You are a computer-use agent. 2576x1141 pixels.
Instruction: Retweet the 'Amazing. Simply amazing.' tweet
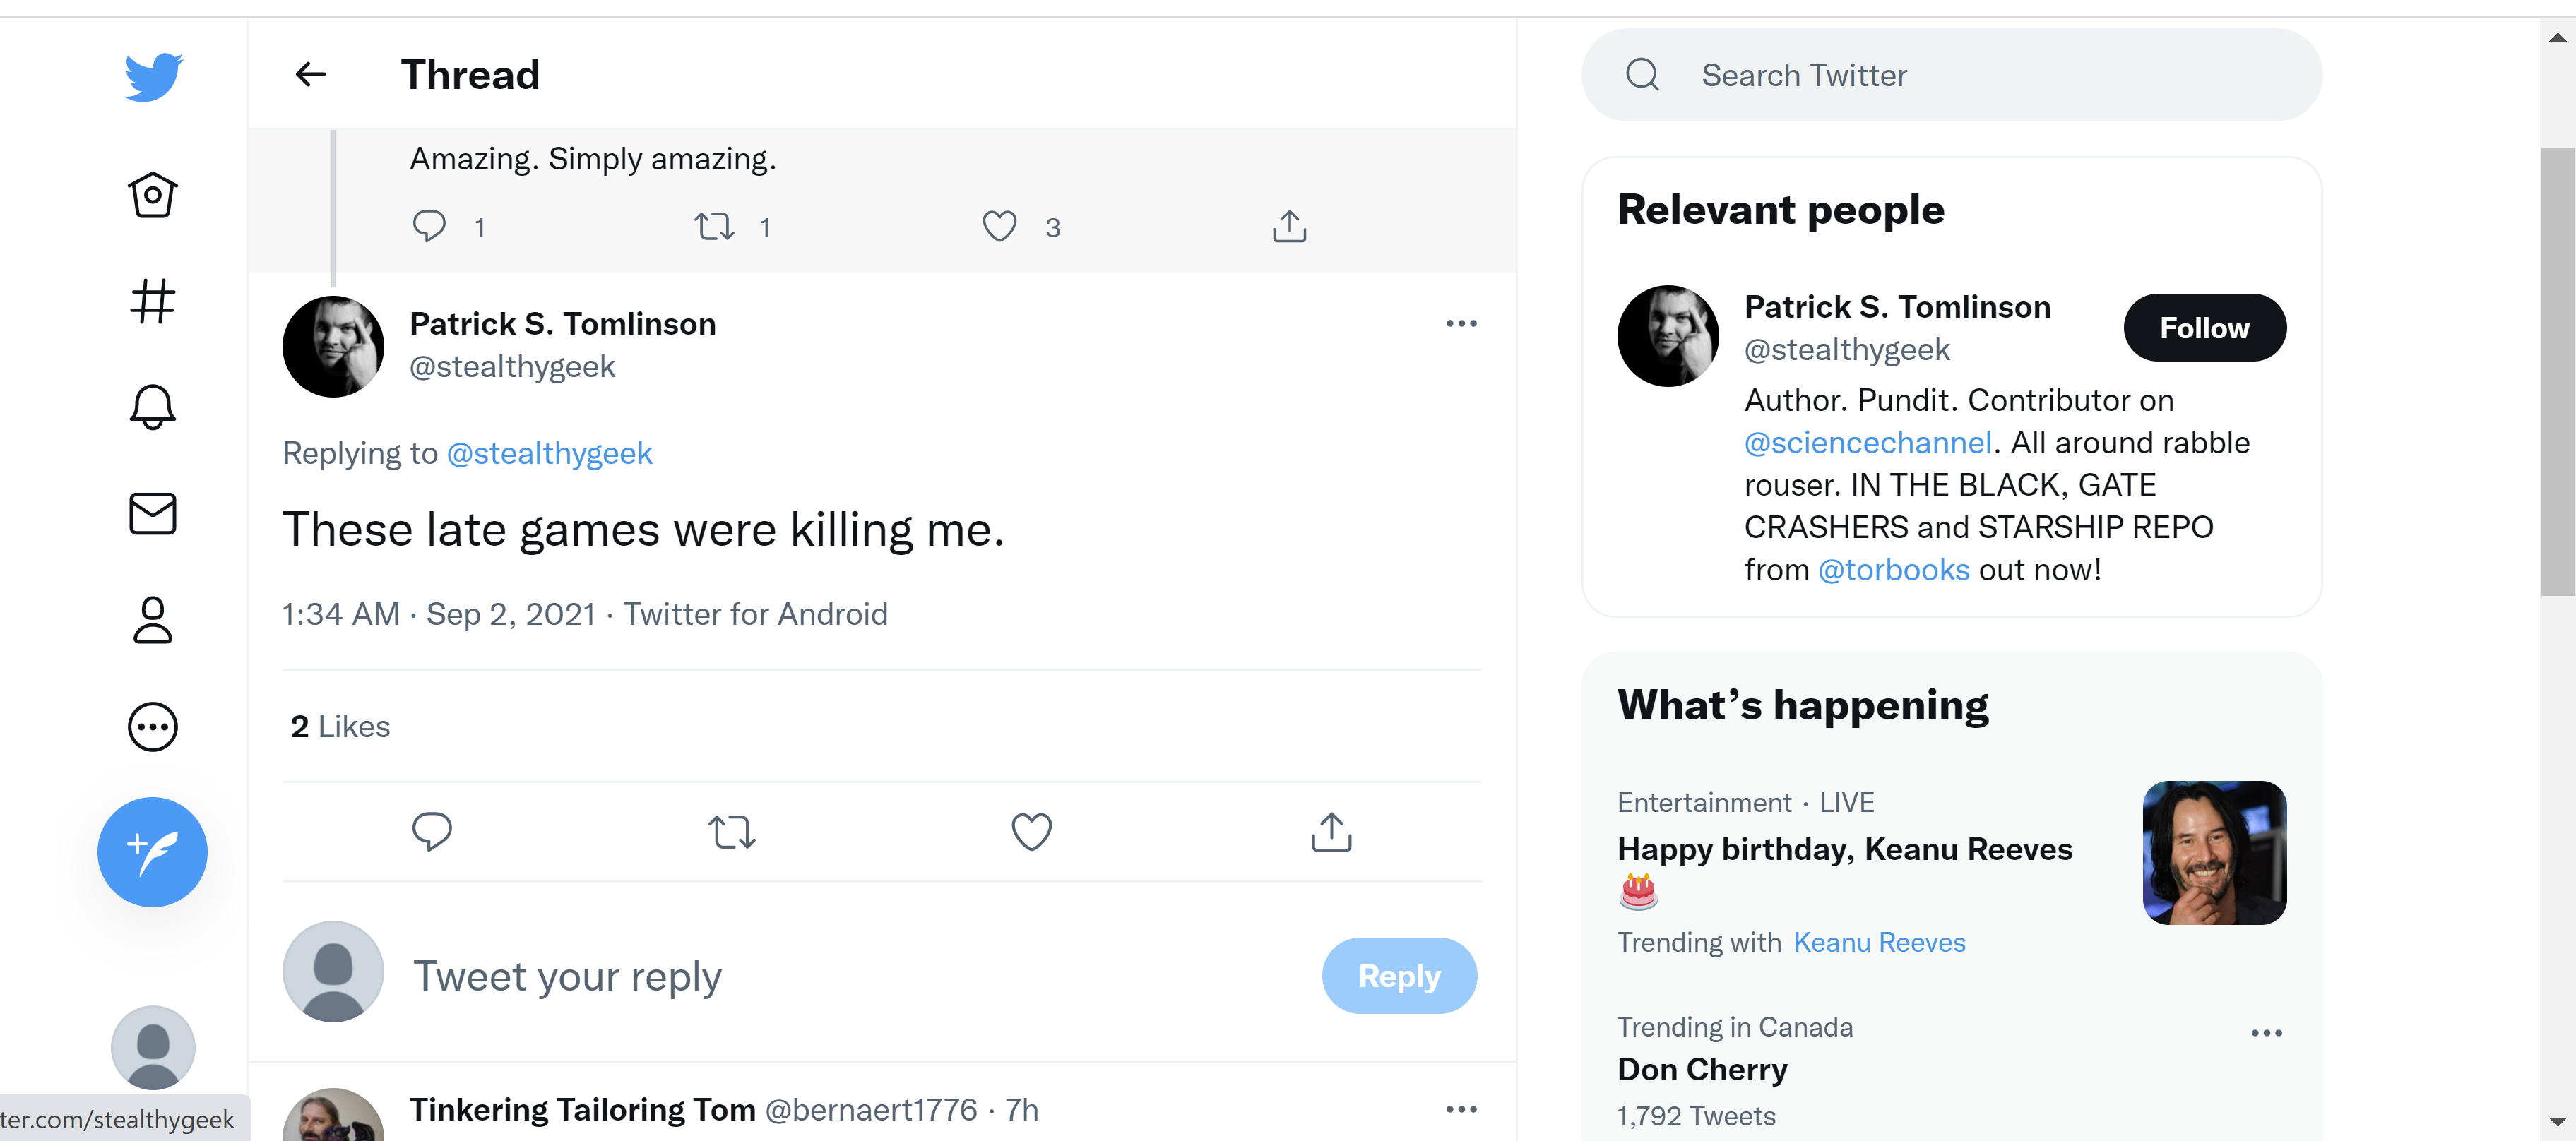(x=714, y=227)
